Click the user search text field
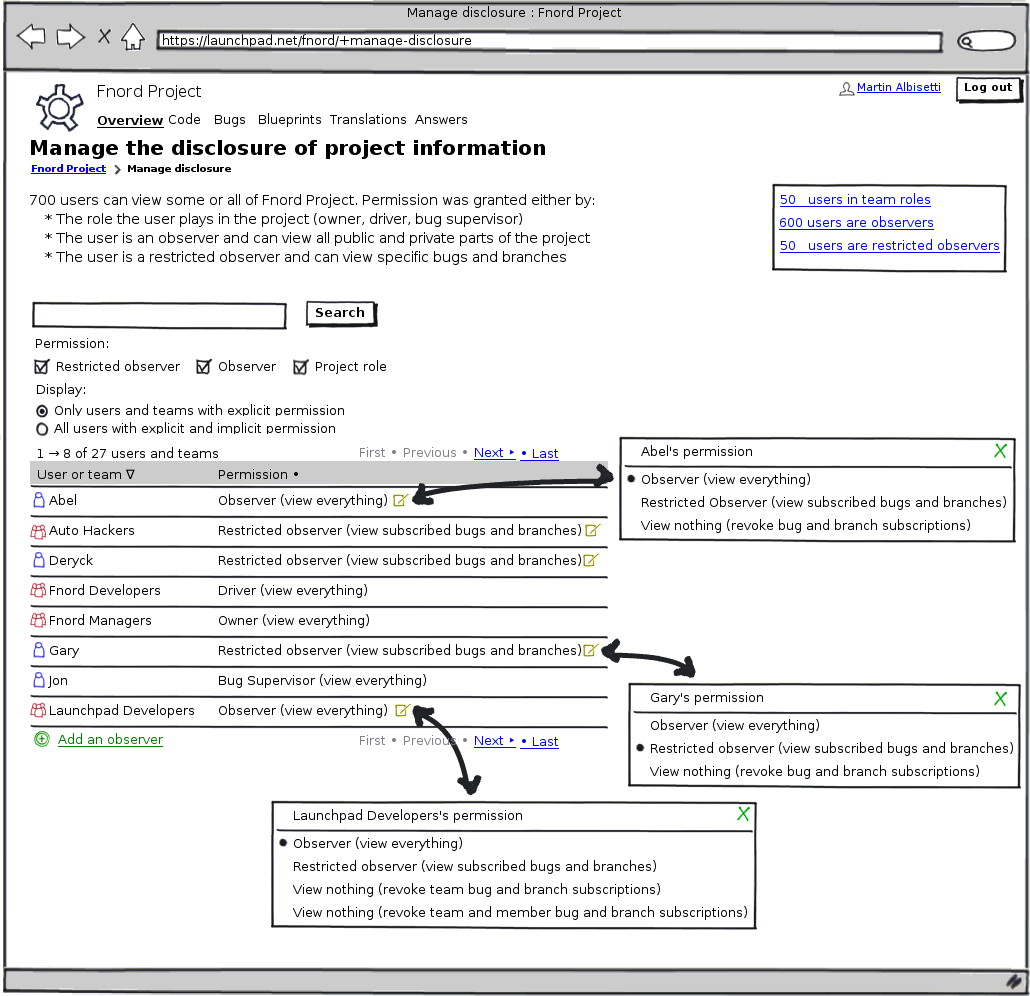 click(x=159, y=315)
